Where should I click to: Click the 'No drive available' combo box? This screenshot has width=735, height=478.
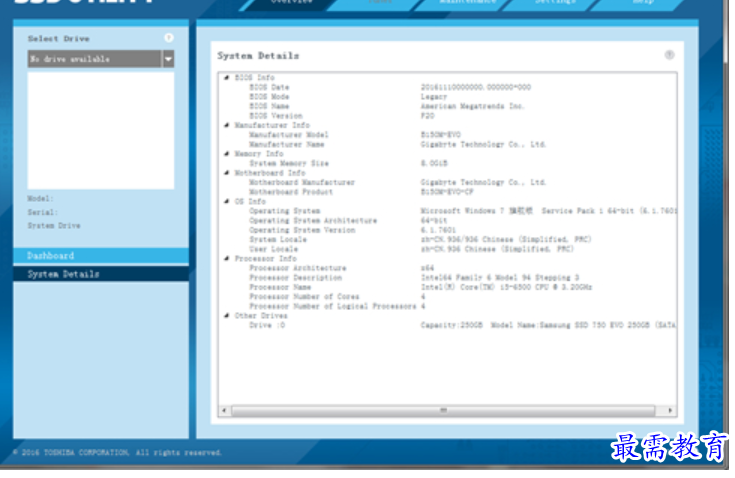tap(94, 59)
